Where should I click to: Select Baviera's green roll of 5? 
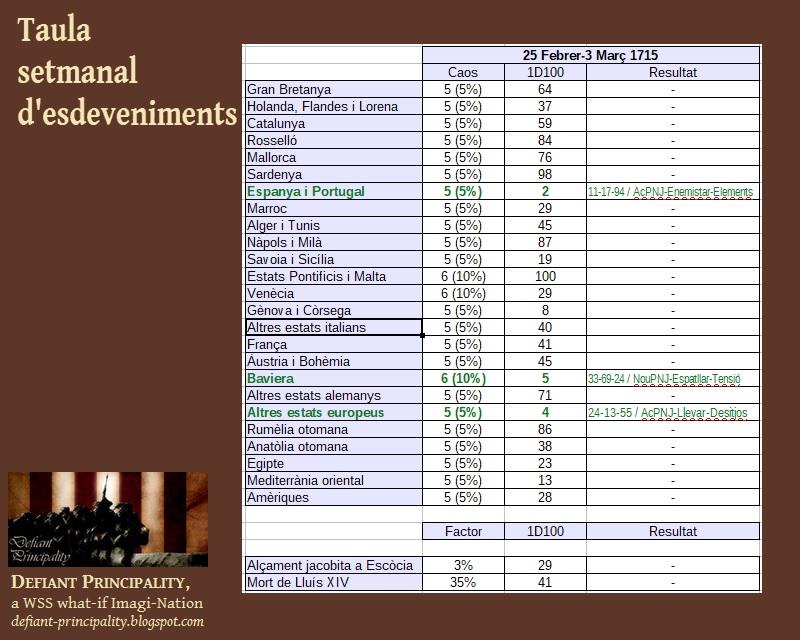tap(545, 378)
